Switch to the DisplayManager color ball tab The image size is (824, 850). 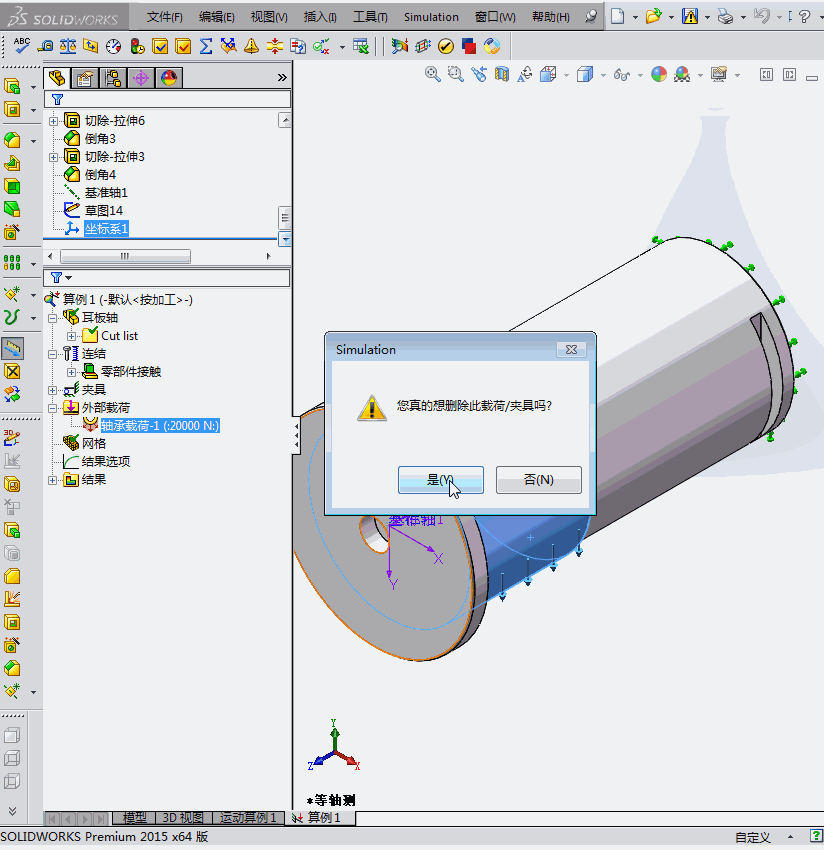pyautogui.click(x=169, y=78)
